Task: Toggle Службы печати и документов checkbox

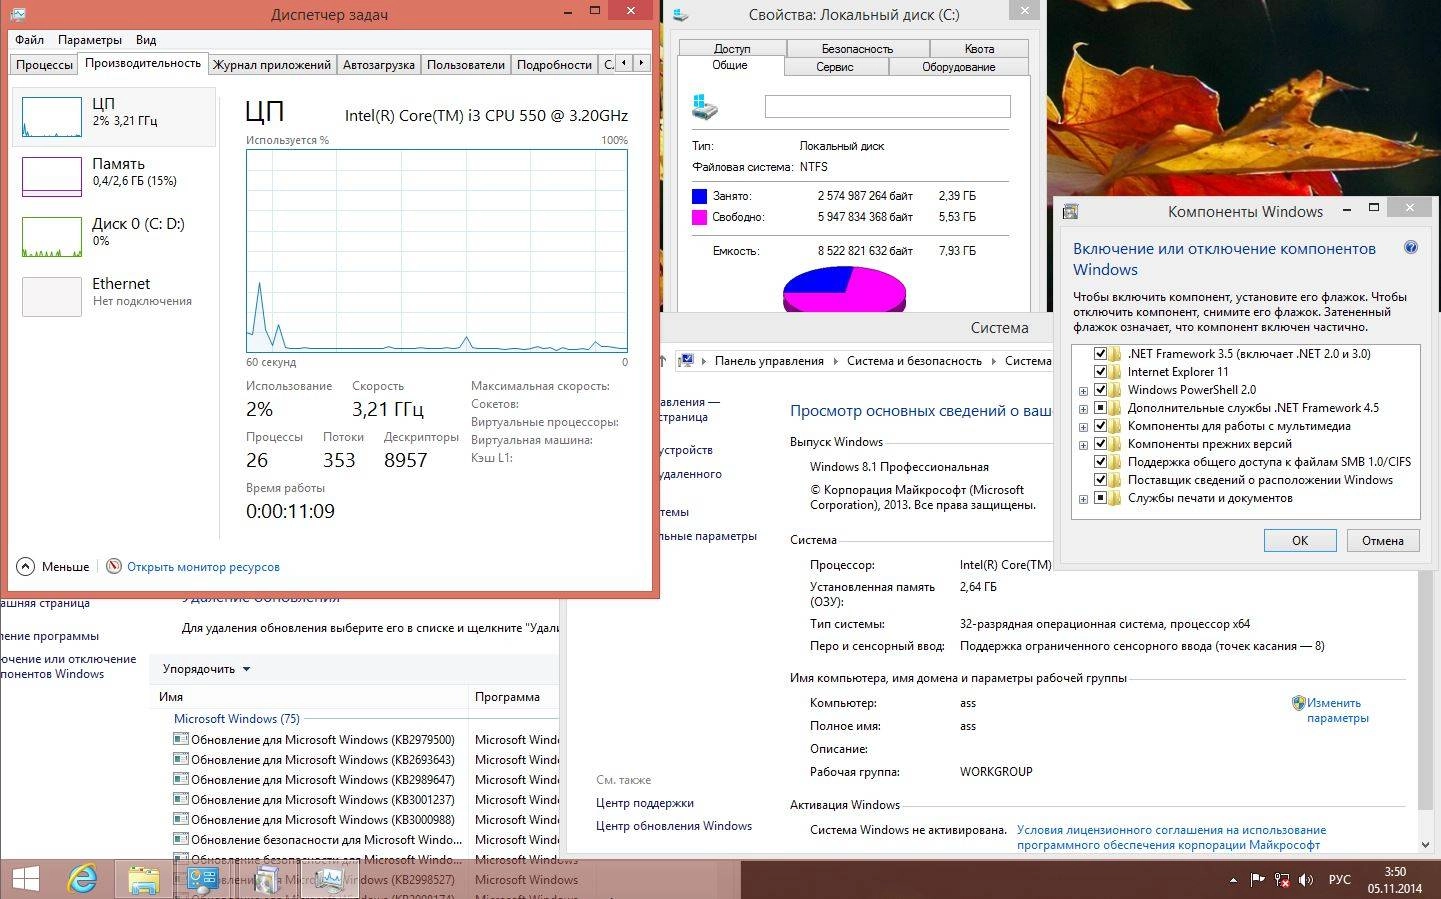Action: coord(1100,498)
